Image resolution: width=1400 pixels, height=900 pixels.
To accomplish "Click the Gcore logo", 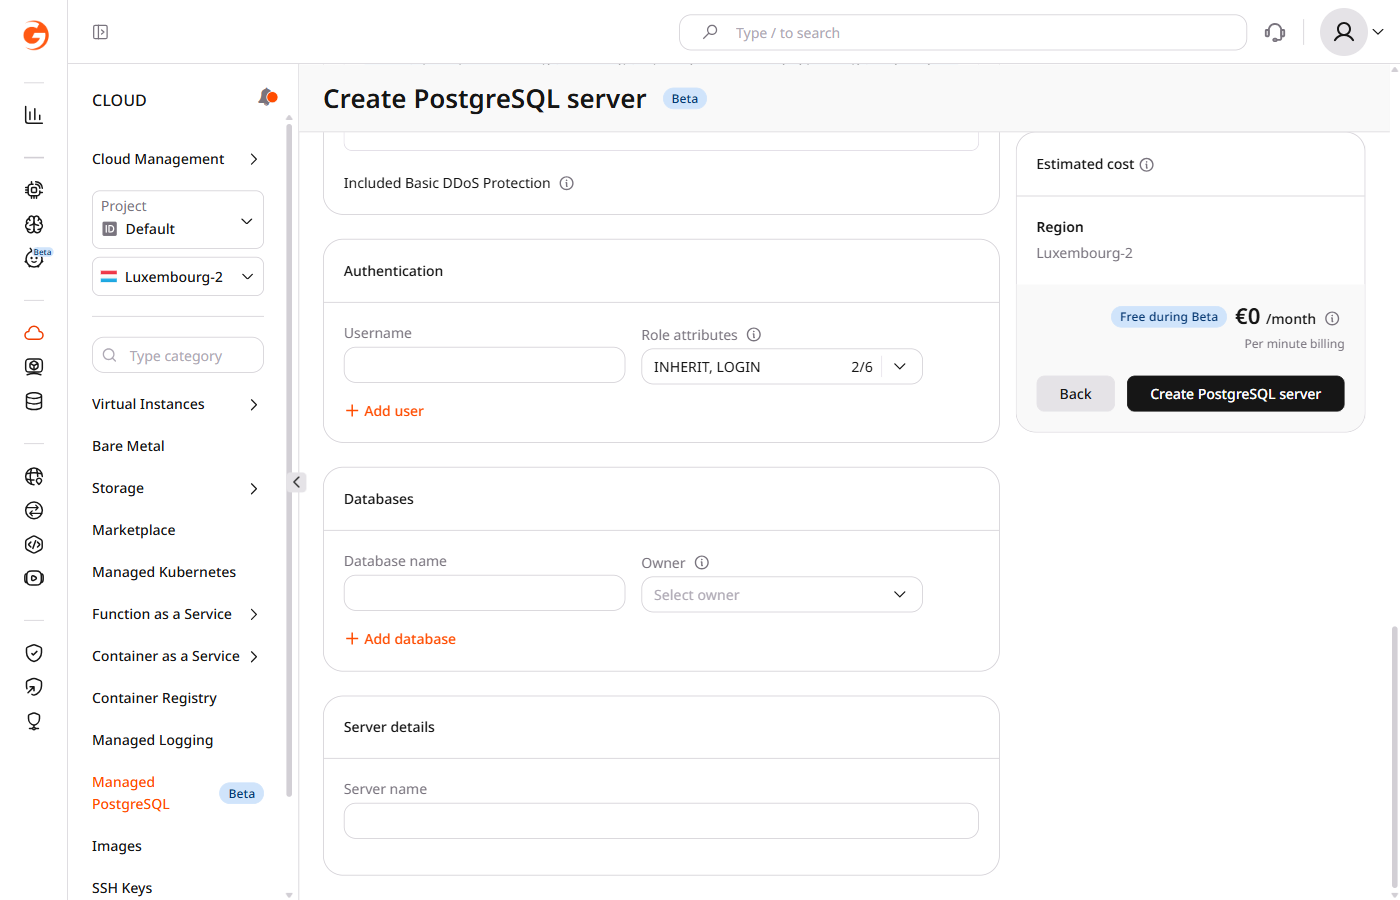I will click(35, 35).
